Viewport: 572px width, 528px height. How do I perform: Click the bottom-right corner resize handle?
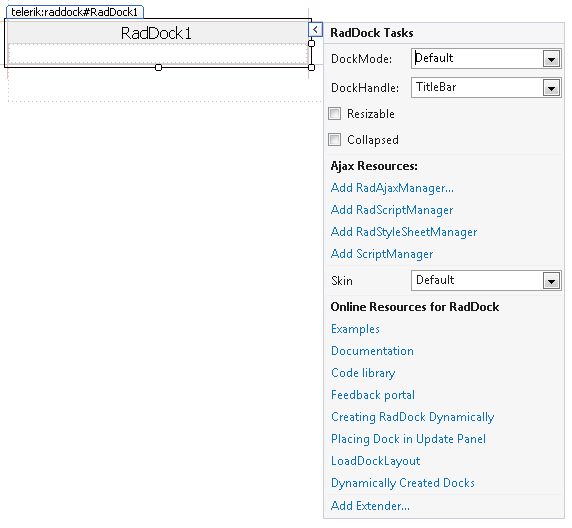(312, 68)
